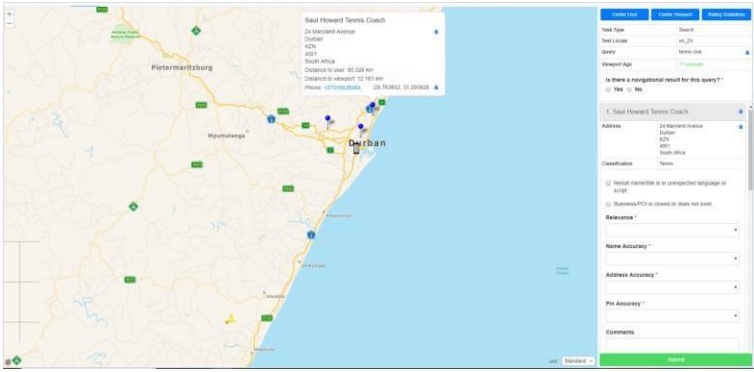The width and height of the screenshot is (754, 372).
Task: Check Business/POI is closed checkbox
Action: coord(608,204)
